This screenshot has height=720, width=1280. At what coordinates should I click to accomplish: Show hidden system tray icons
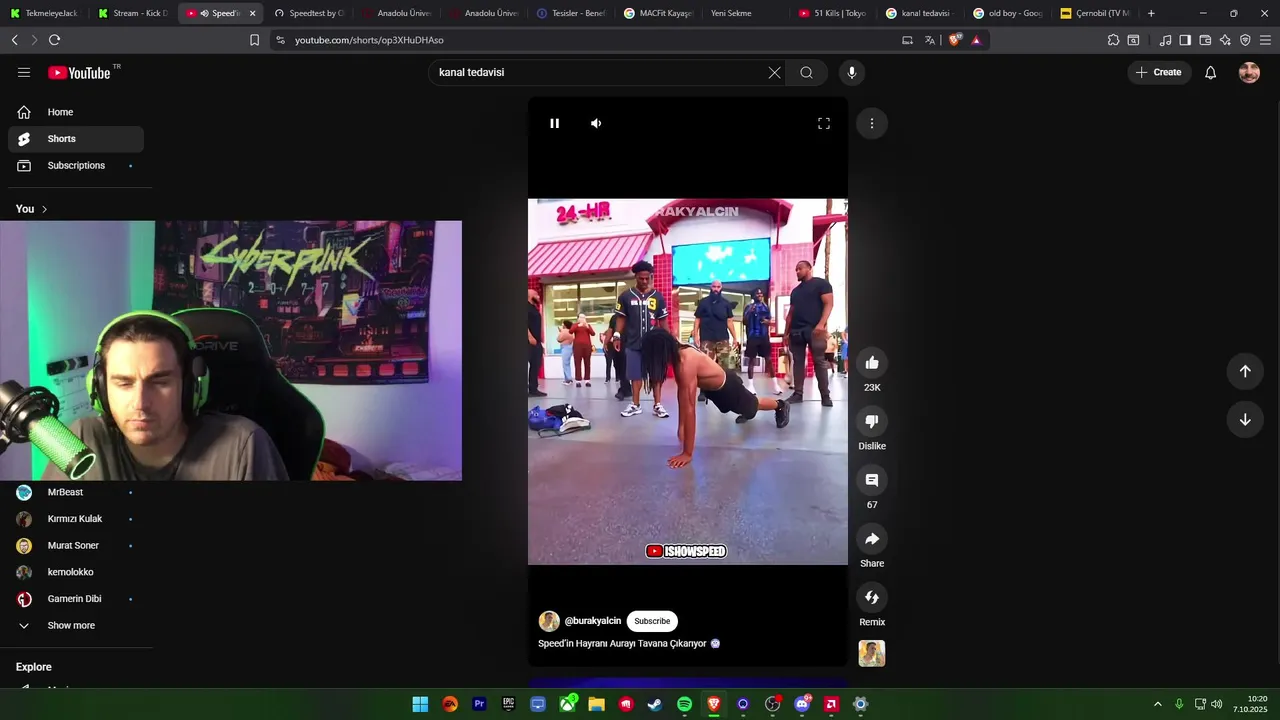(x=1158, y=704)
